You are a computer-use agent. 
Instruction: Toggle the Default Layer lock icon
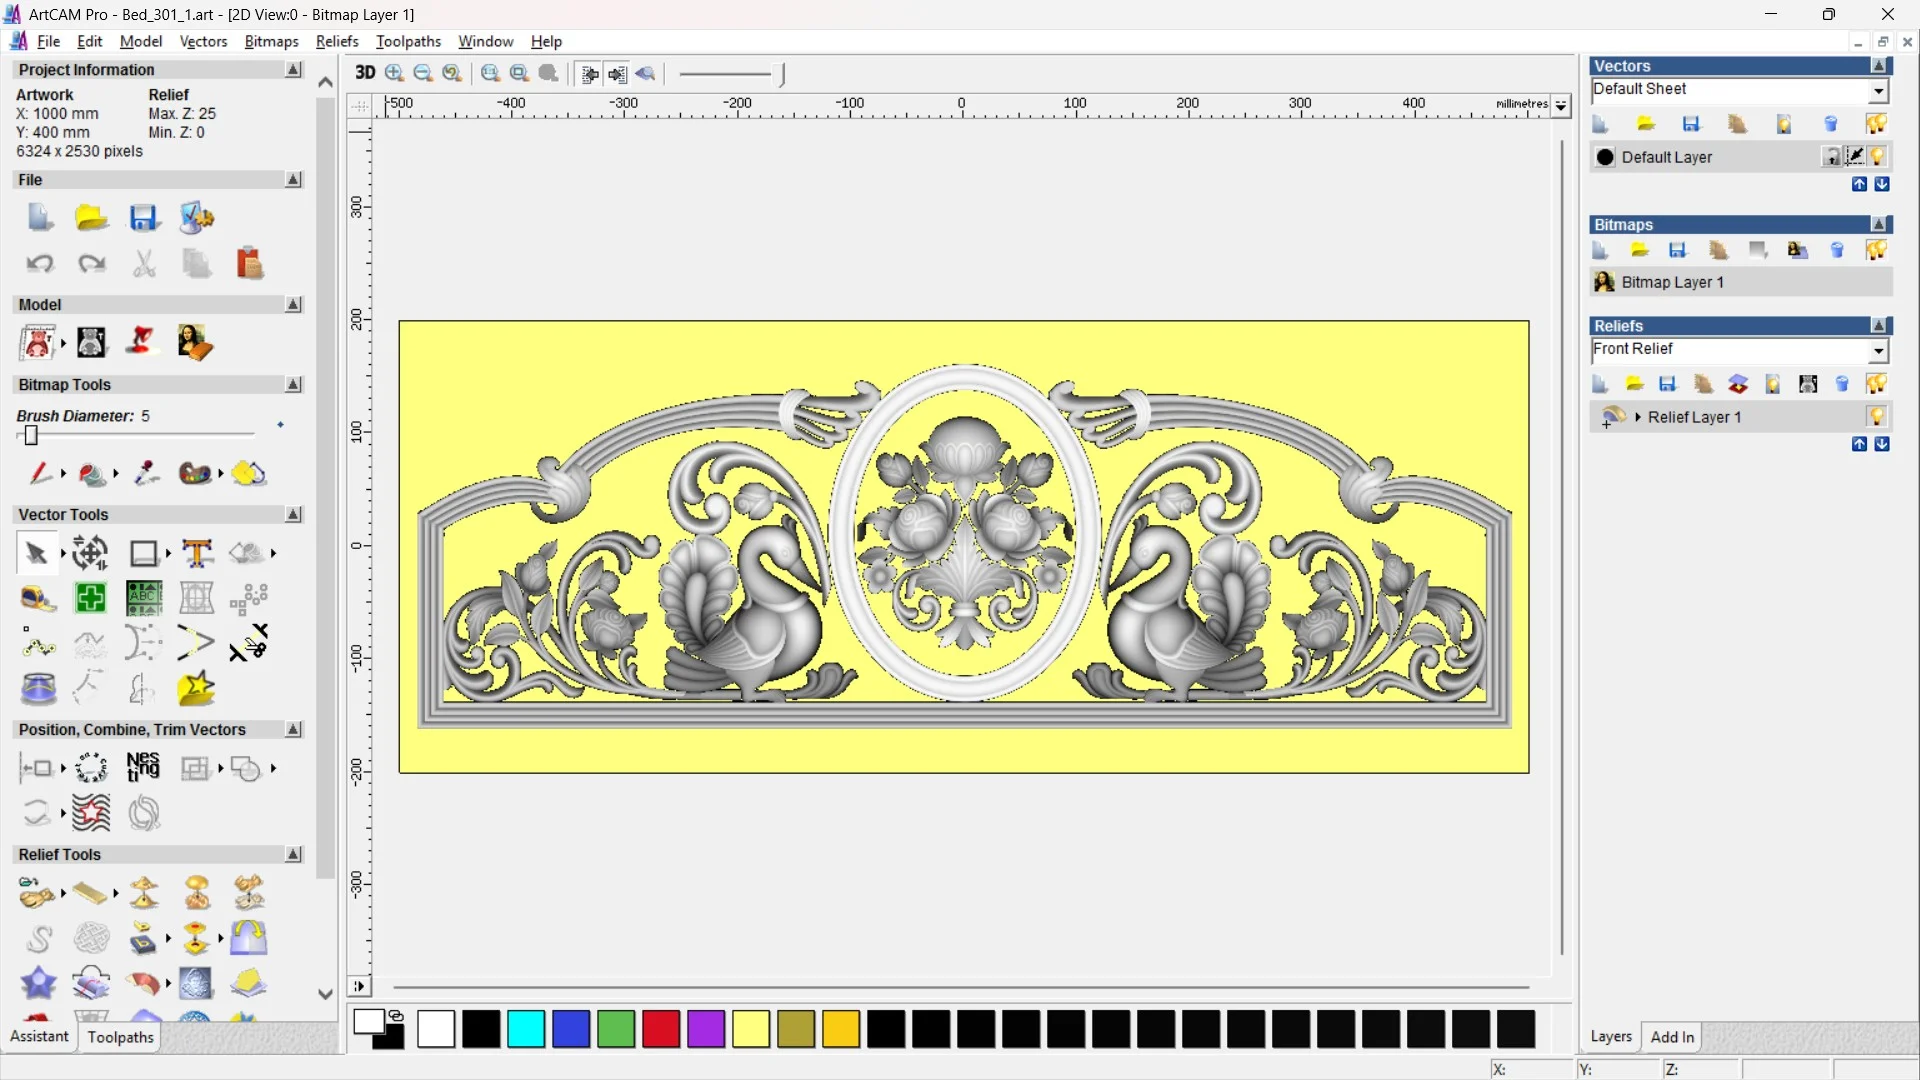pyautogui.click(x=1831, y=157)
